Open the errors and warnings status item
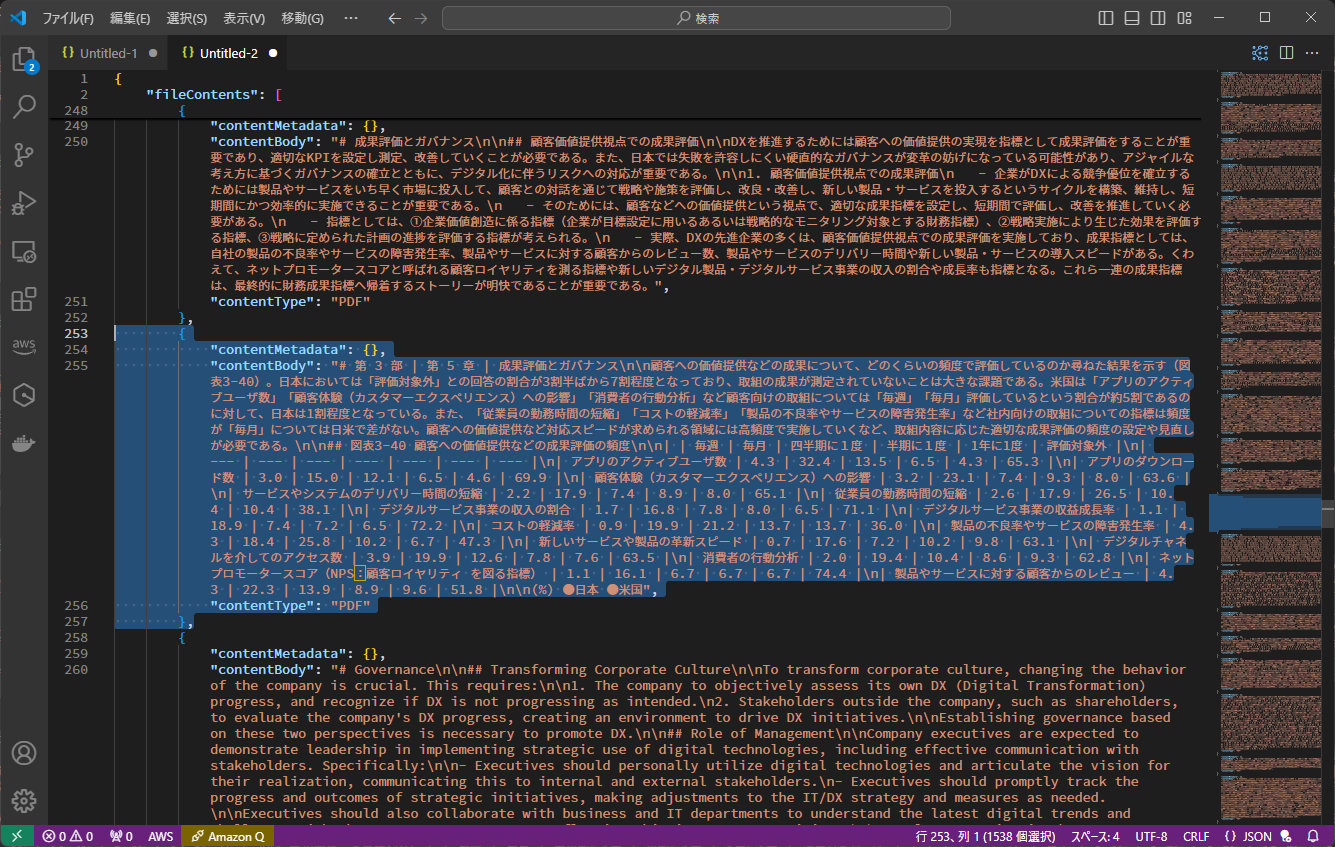 (68, 836)
